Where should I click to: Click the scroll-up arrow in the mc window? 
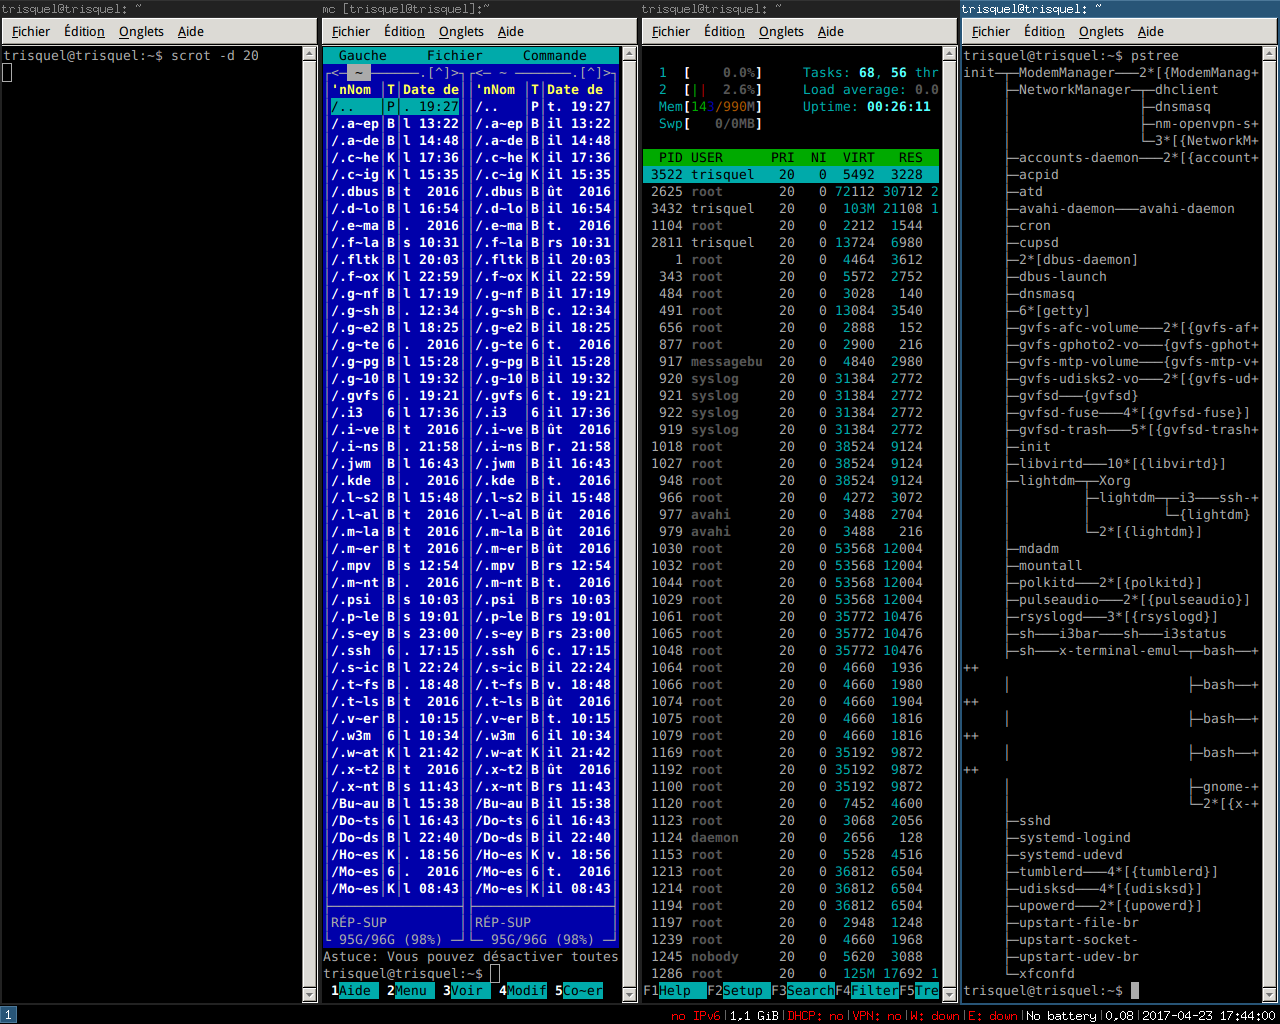(x=630, y=52)
